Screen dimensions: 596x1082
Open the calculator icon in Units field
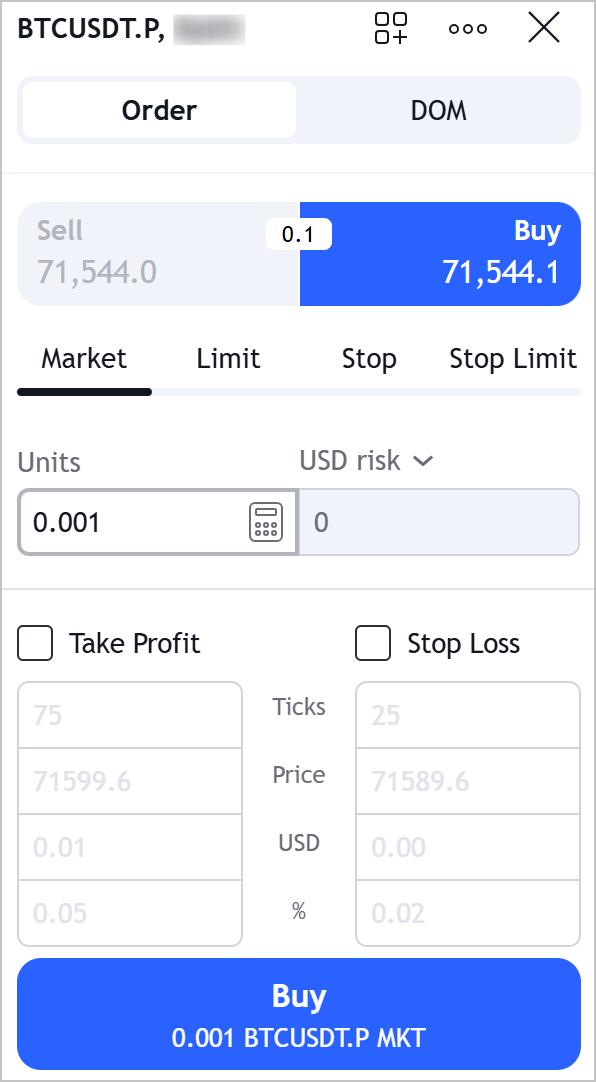[266, 522]
